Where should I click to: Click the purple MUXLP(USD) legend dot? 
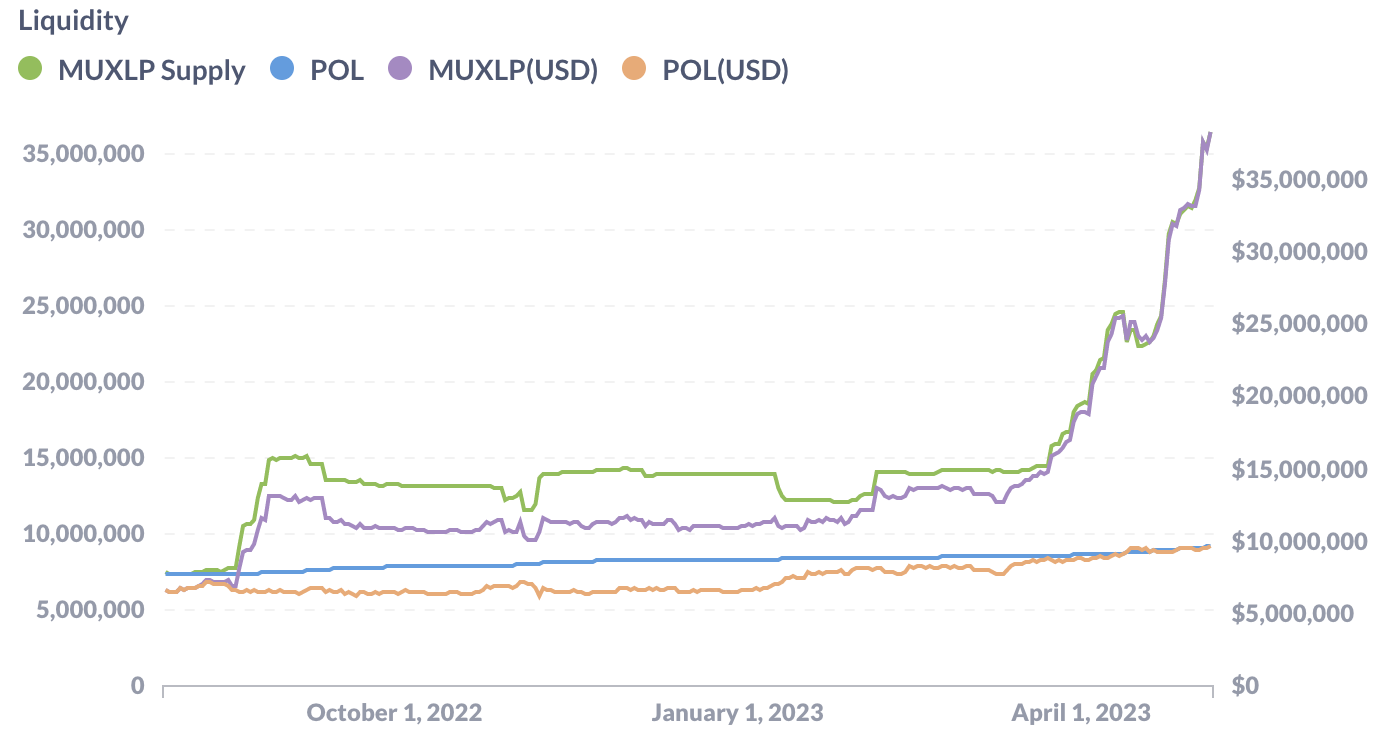tap(399, 70)
